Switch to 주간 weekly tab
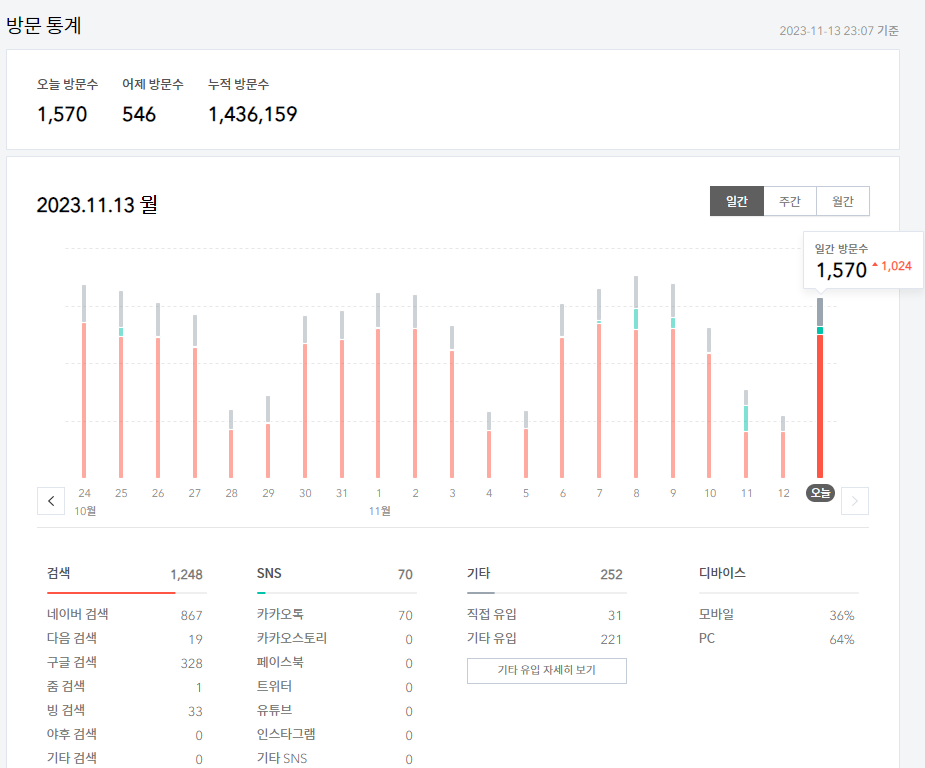 [x=790, y=201]
